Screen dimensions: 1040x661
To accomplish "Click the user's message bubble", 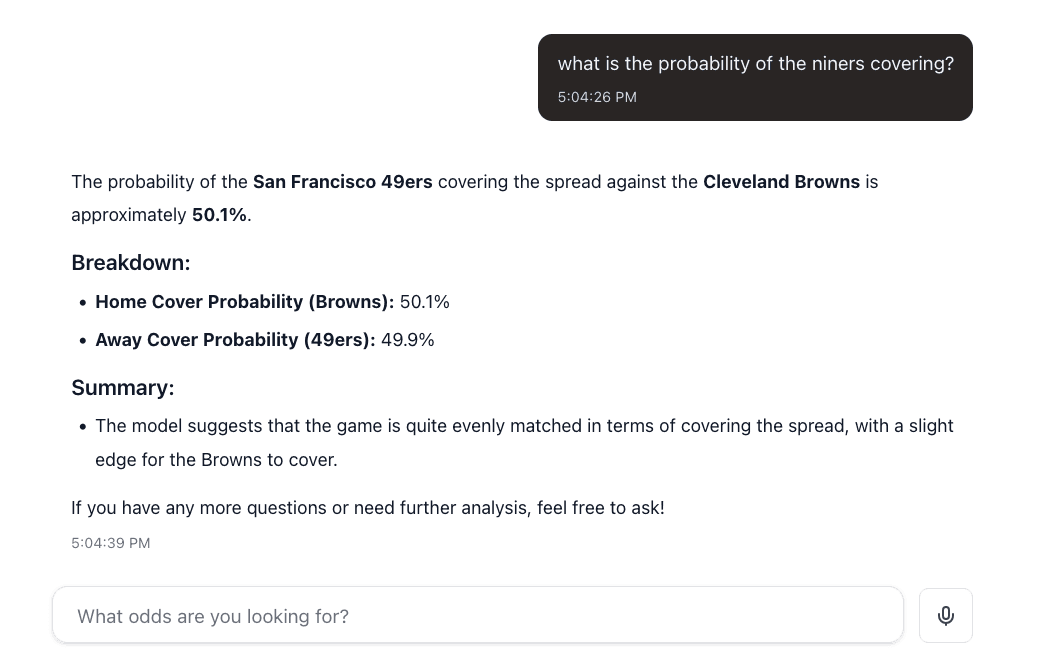I will pyautogui.click(x=755, y=77).
